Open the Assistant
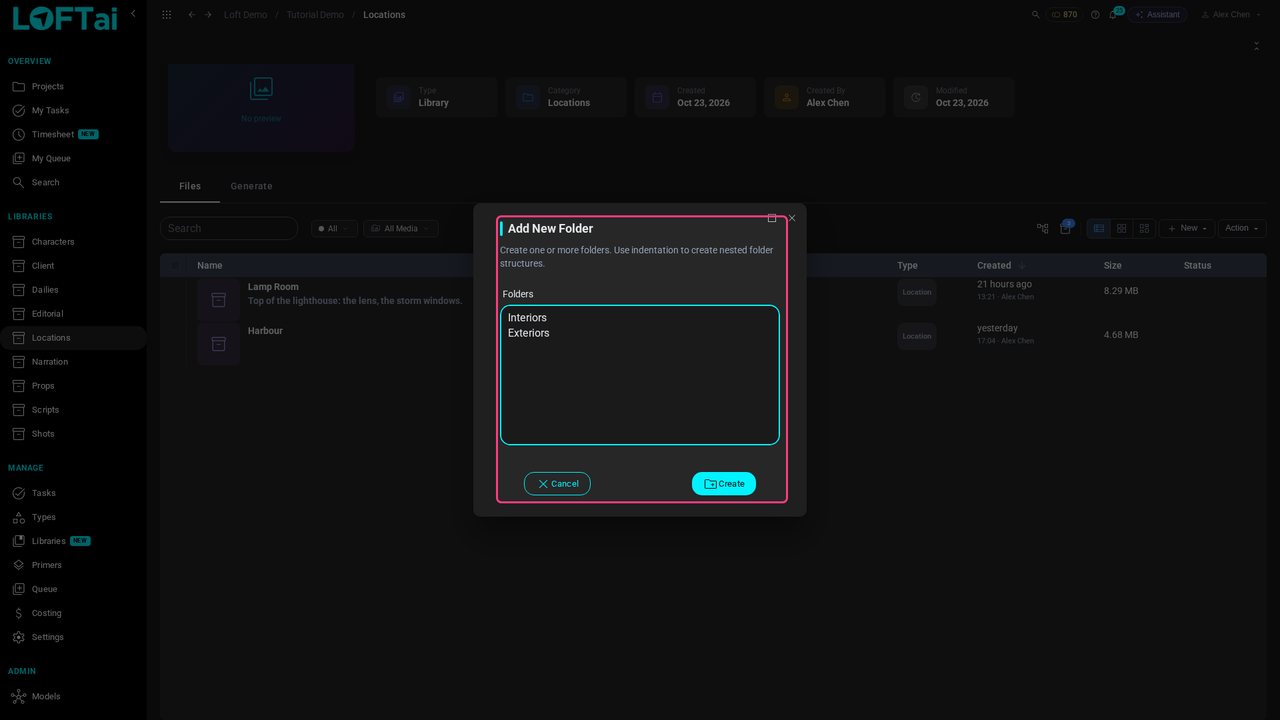Screen dimensions: 1280x720 pyautogui.click(x=1158, y=15)
